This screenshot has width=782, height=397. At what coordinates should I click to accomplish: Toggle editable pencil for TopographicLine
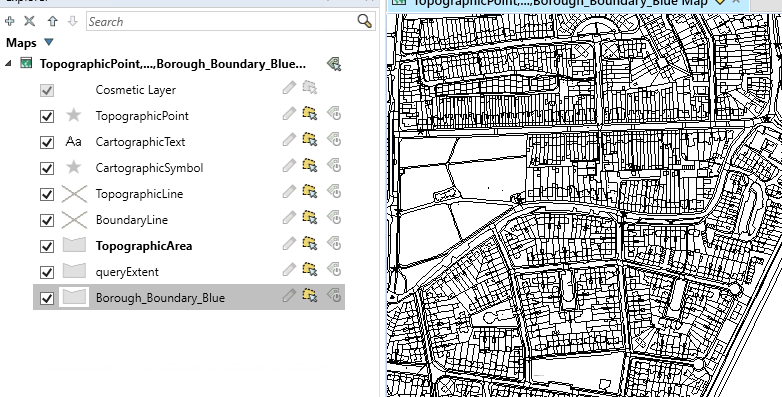(x=289, y=192)
